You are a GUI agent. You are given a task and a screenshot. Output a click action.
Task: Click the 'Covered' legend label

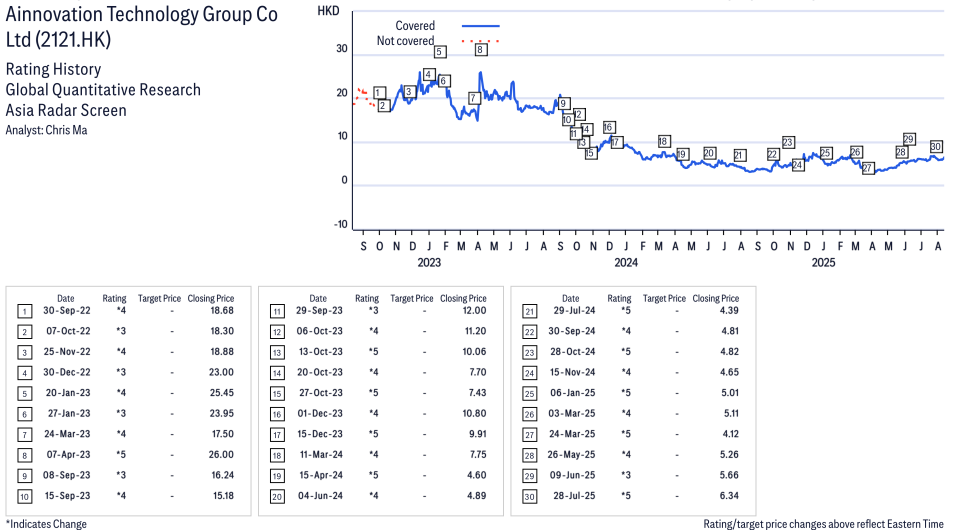(415, 26)
